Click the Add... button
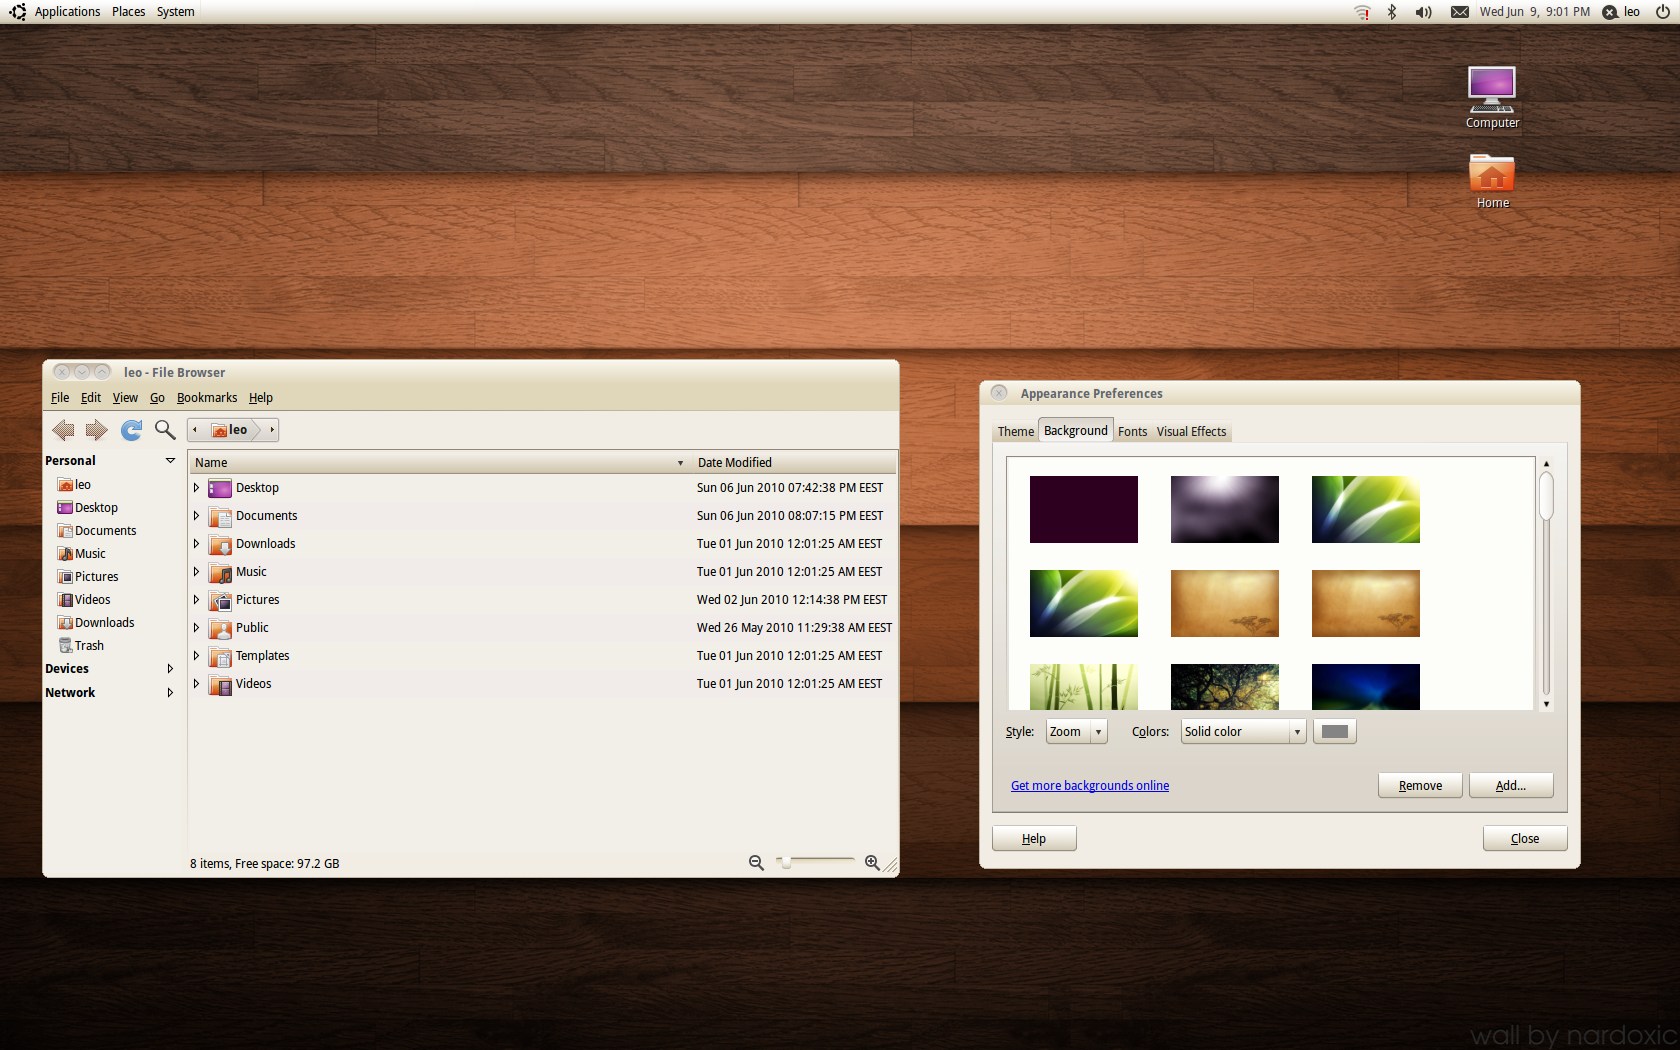The width and height of the screenshot is (1680, 1050). [x=1511, y=786]
